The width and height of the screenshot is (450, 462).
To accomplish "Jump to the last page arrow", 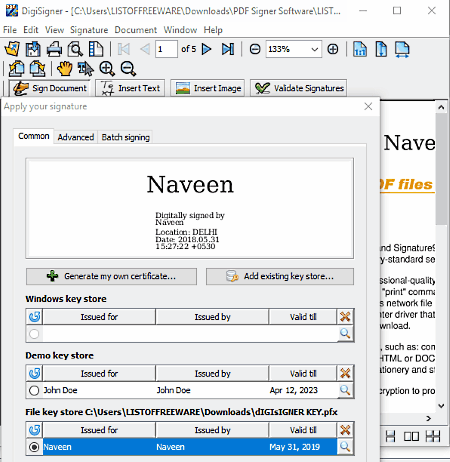I will click(x=228, y=49).
